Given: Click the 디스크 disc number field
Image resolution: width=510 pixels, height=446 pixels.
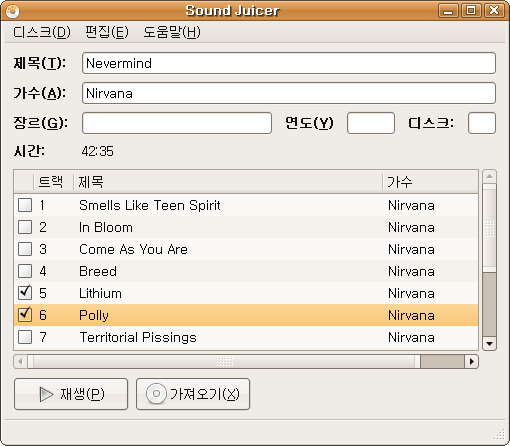Looking at the screenshot, I should (482, 123).
